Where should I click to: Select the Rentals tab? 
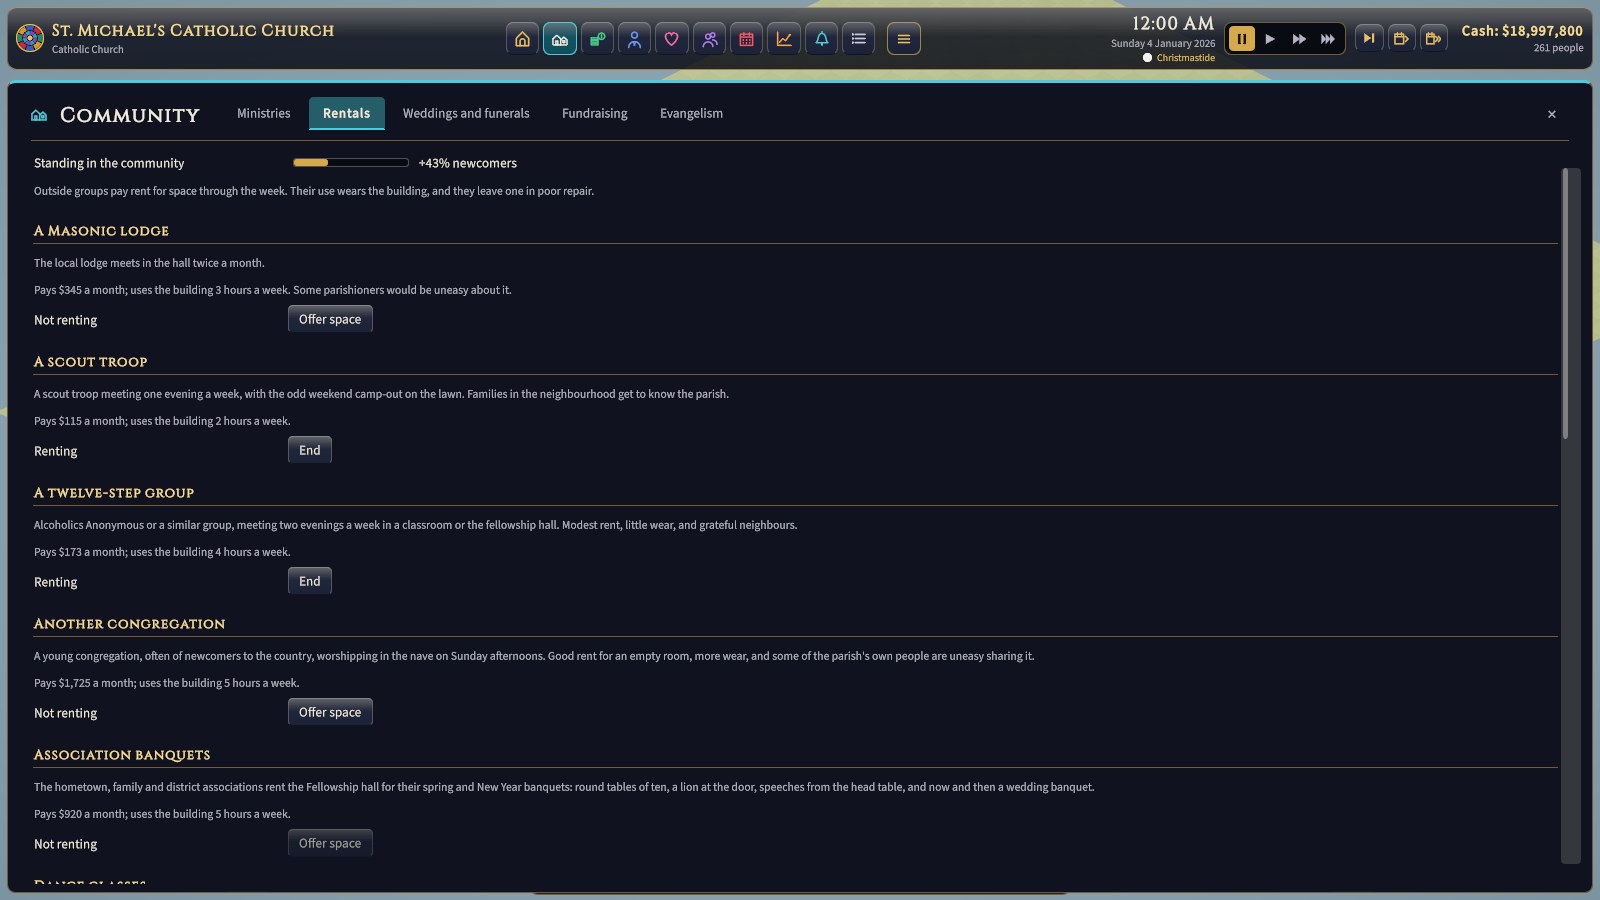(346, 114)
